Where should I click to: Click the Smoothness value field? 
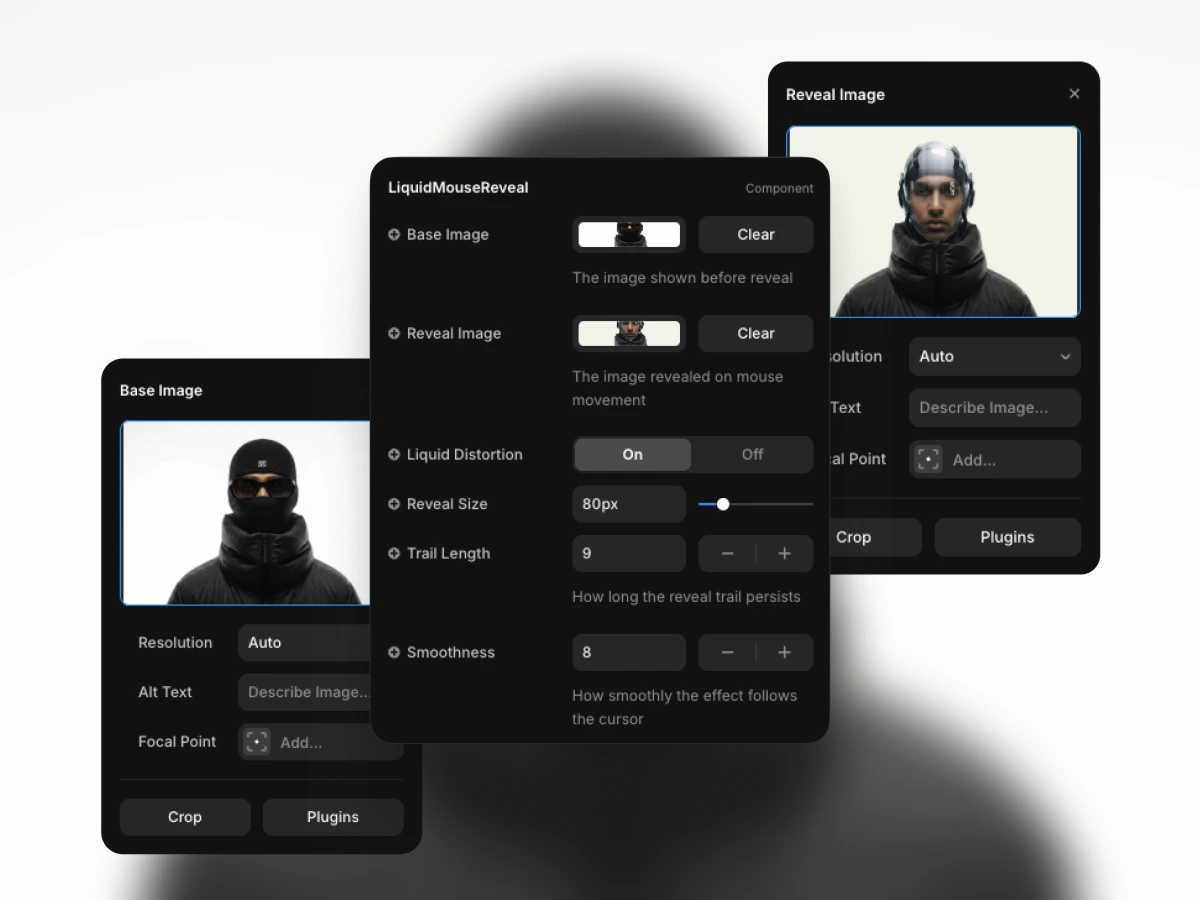(x=629, y=653)
